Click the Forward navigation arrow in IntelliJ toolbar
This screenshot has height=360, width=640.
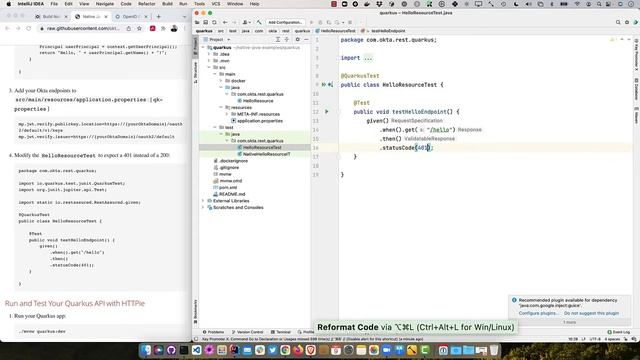point(234,22)
